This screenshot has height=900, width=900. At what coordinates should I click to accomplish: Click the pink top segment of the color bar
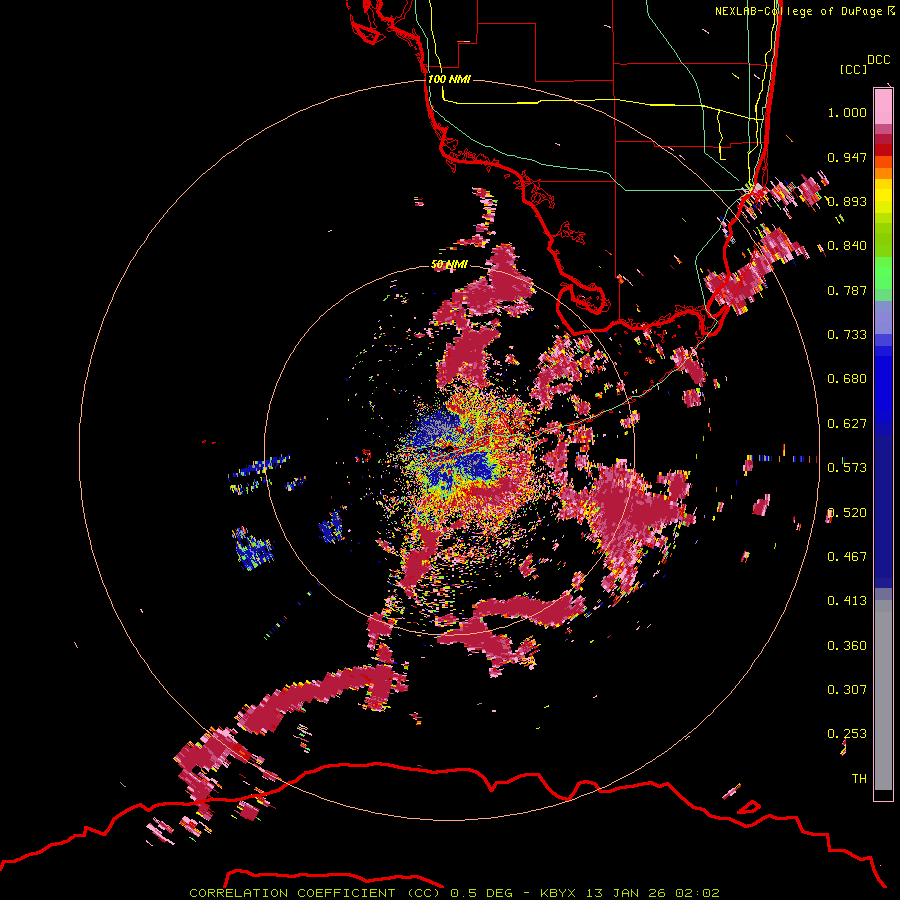coord(883,106)
